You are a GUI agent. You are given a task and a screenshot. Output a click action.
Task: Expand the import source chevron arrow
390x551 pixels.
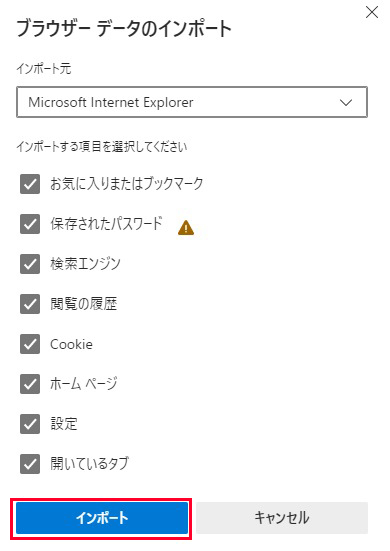pyautogui.click(x=346, y=103)
